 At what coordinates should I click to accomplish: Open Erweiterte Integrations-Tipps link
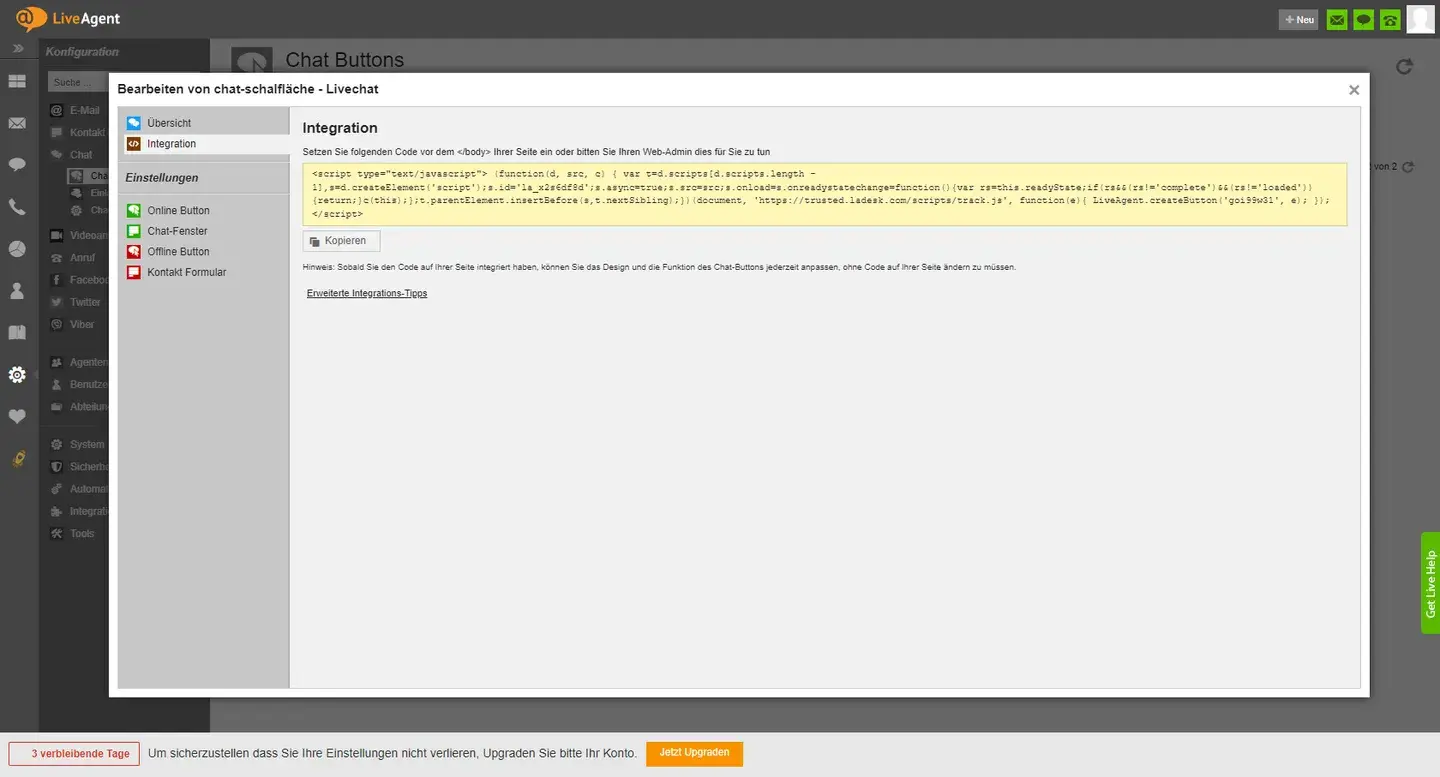pos(367,293)
